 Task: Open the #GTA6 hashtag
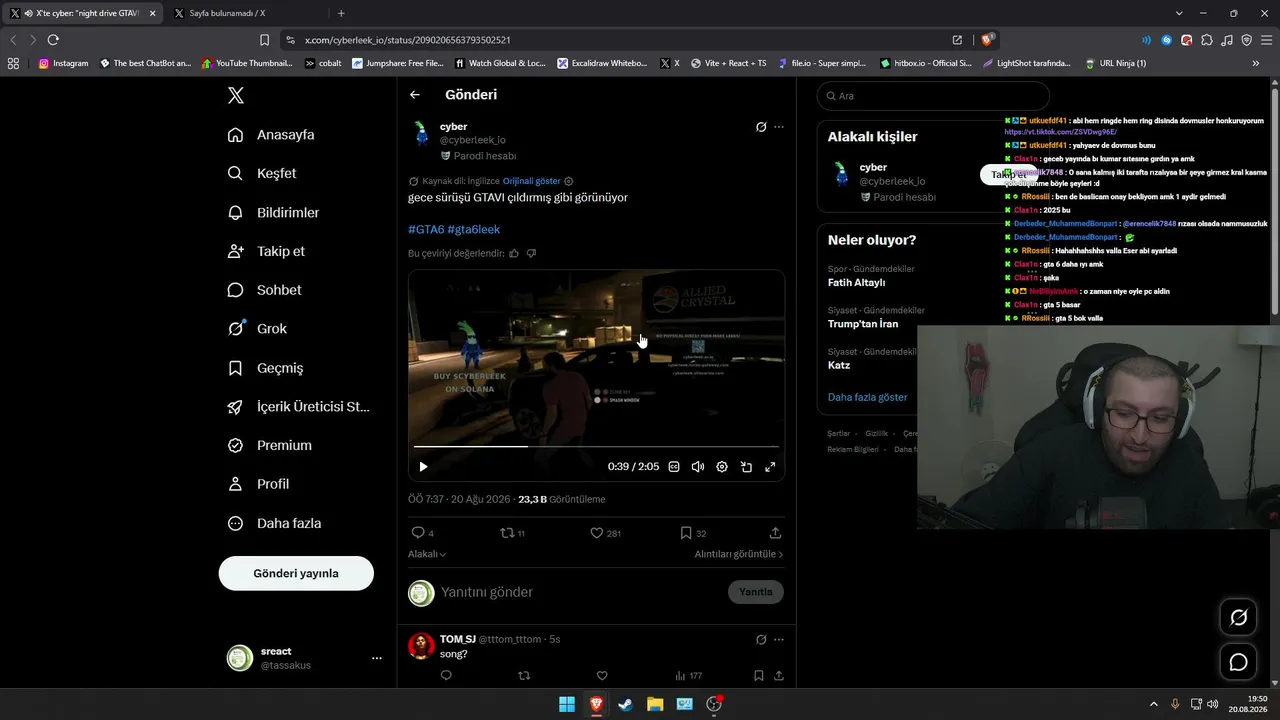pyautogui.click(x=426, y=230)
